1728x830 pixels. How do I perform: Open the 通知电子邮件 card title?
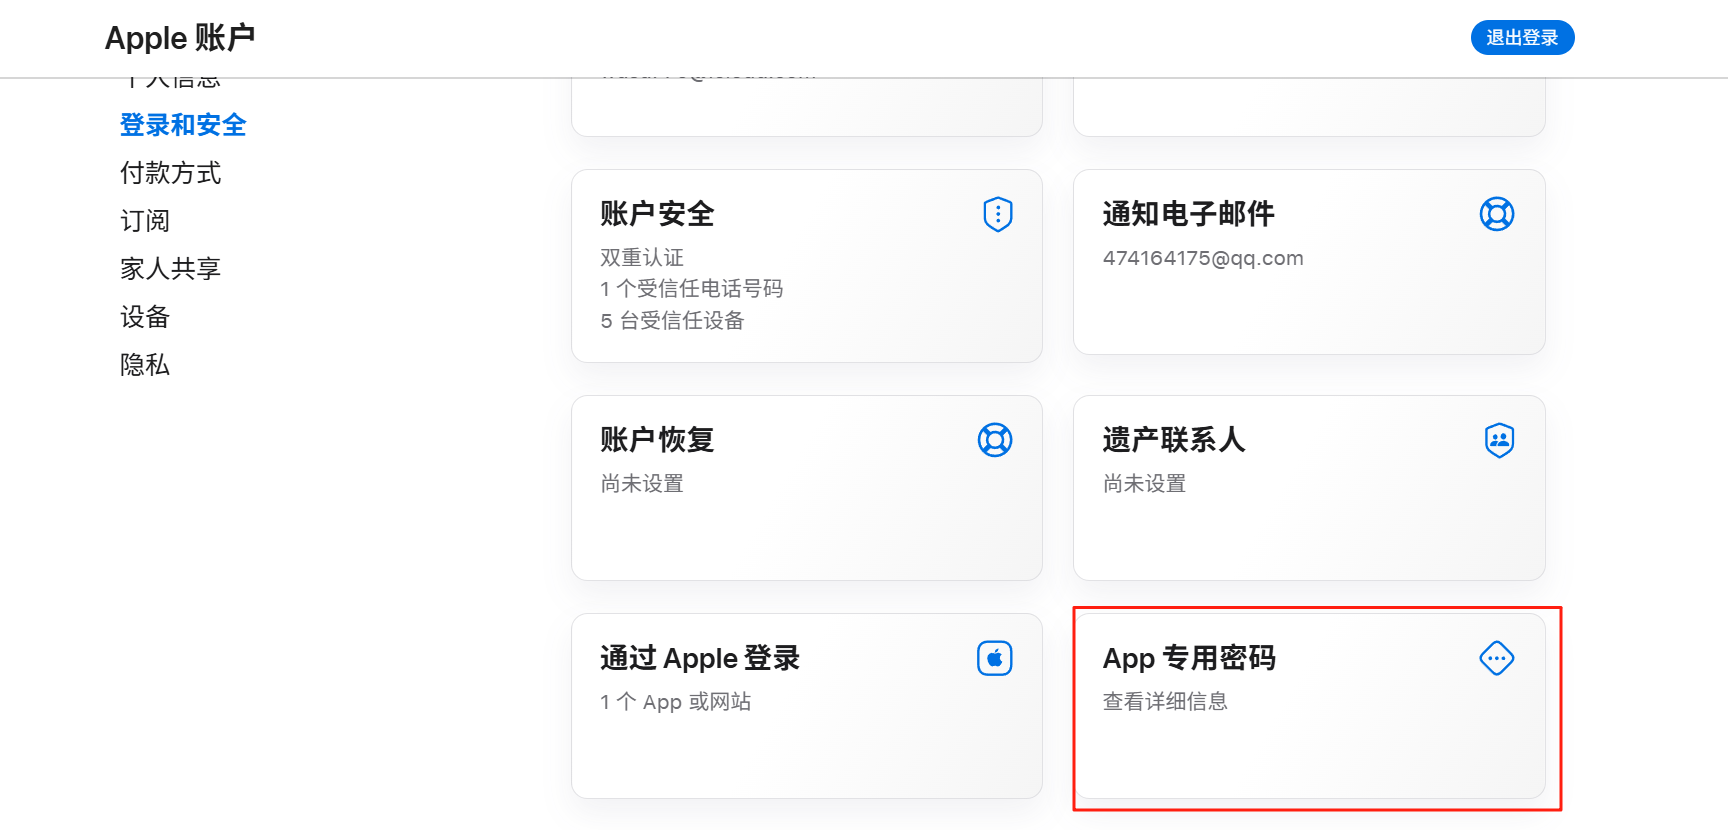(x=1188, y=214)
